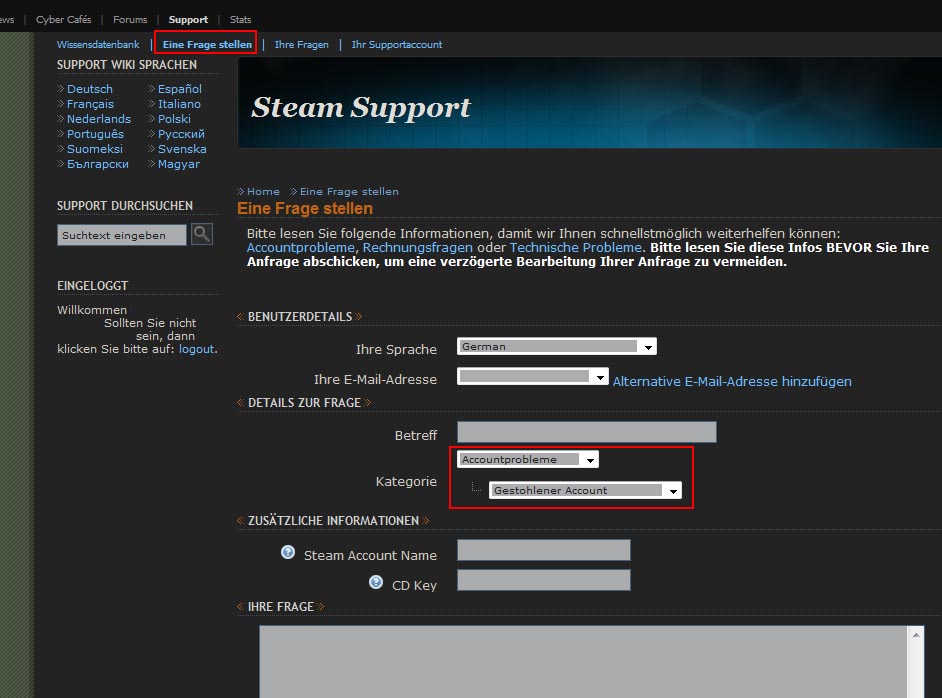Select Português wiki language

coord(95,134)
